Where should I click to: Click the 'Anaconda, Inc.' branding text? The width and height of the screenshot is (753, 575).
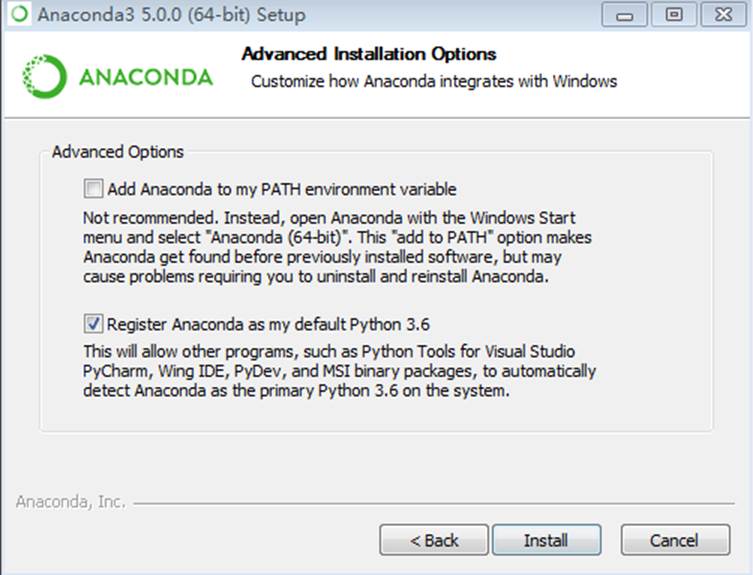point(71,502)
